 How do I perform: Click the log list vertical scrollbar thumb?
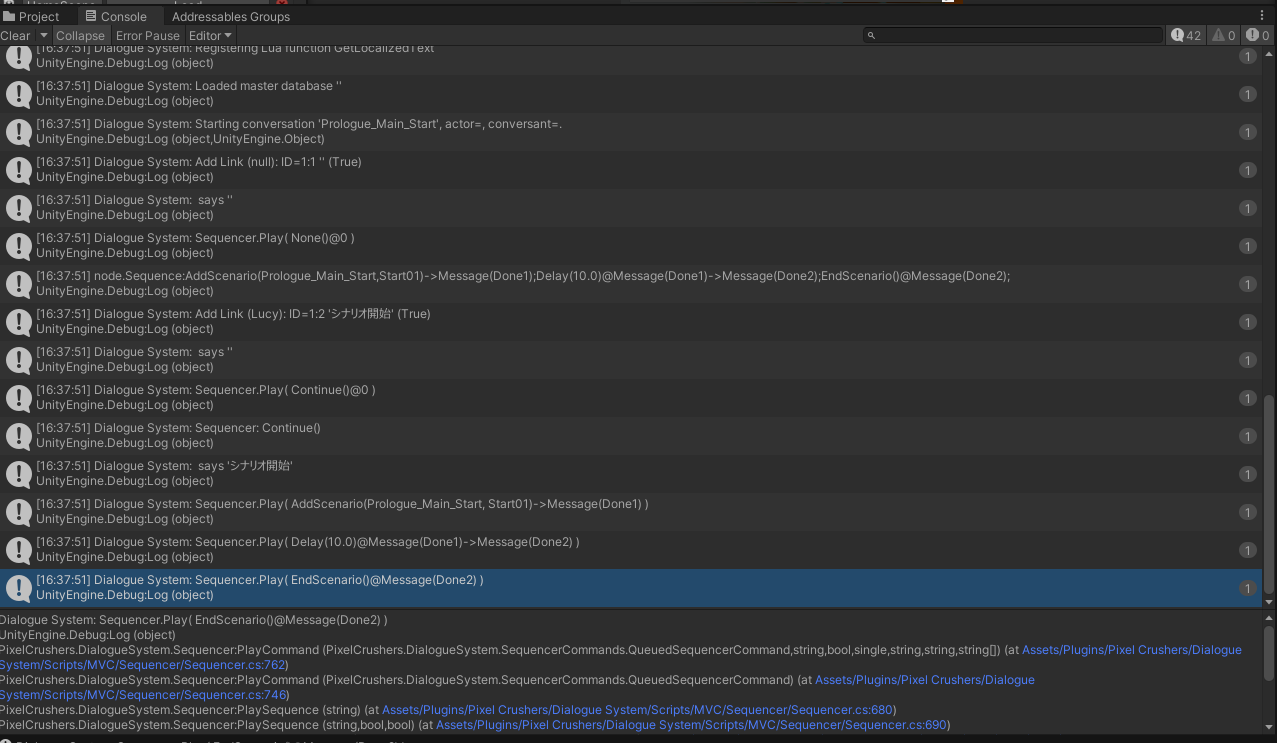tap(1269, 493)
